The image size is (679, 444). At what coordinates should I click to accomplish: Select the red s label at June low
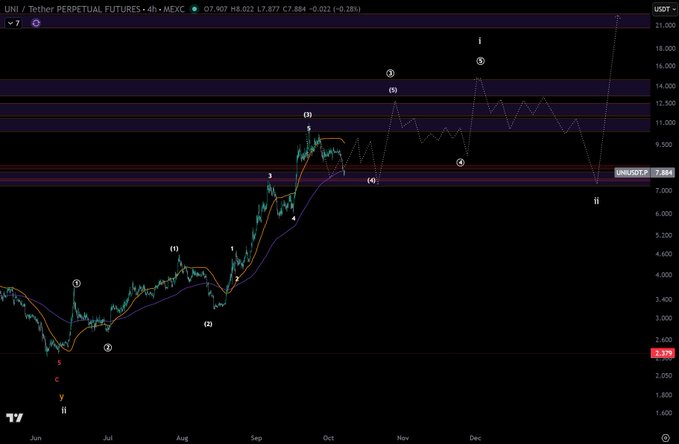(x=59, y=363)
